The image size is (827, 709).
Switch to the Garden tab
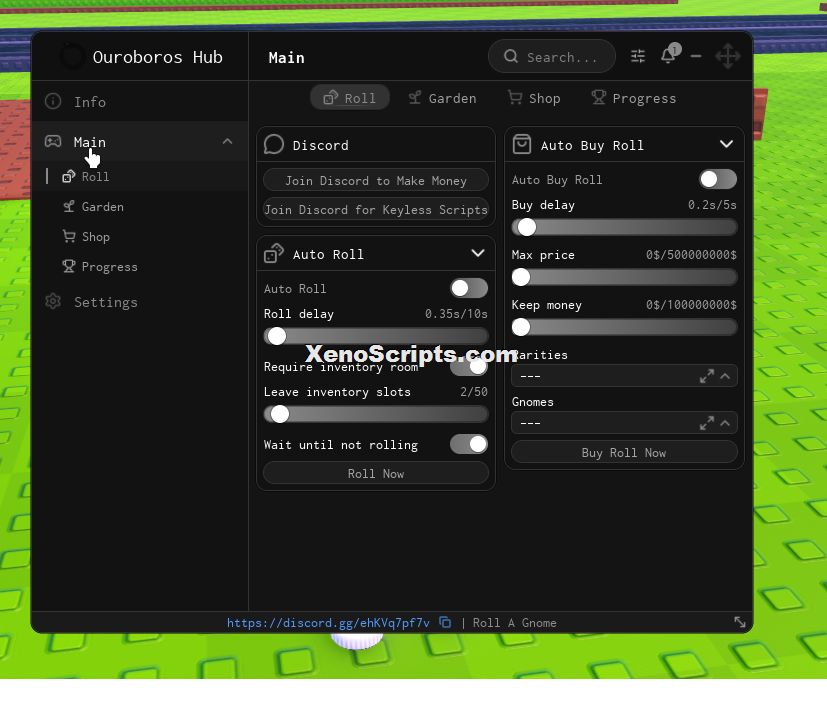click(x=443, y=98)
